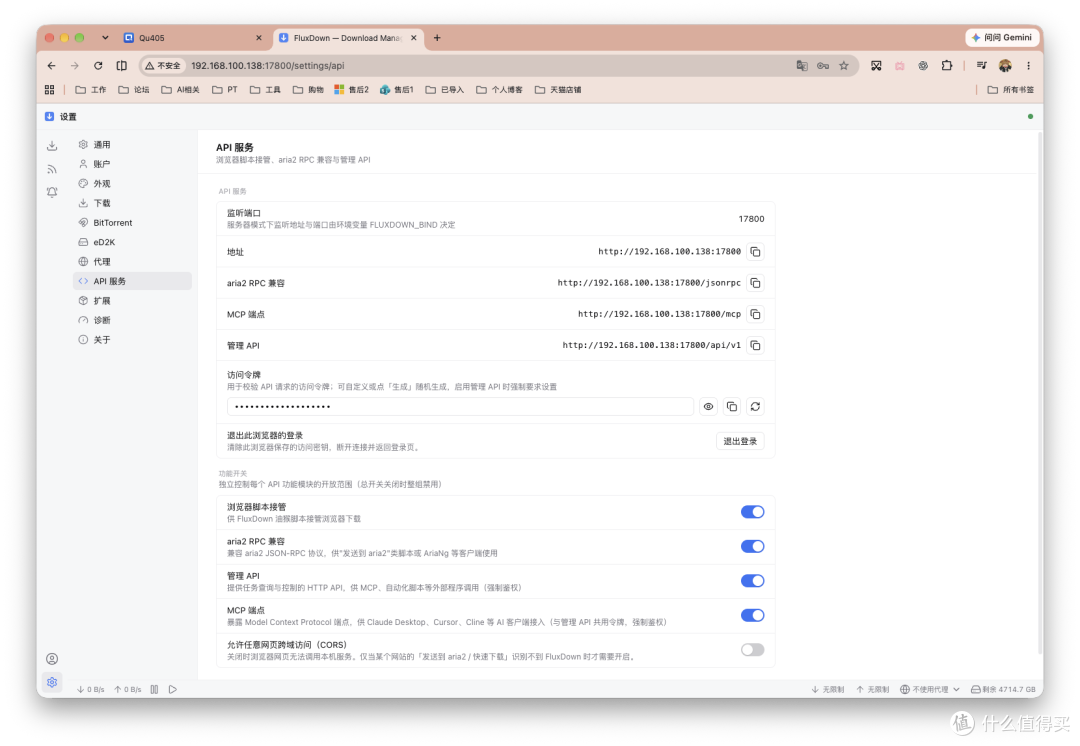This screenshot has height=746, width=1080.
Task: Click the 问问 Gemini button
Action: (x=1001, y=37)
